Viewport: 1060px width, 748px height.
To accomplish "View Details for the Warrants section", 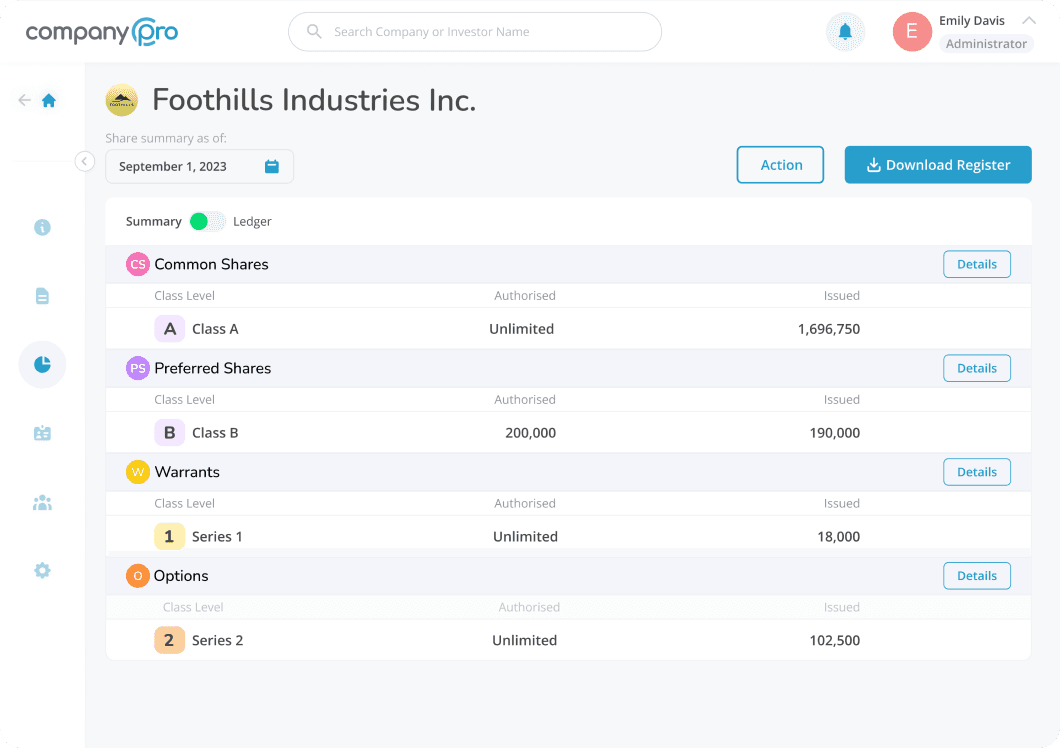I will [x=976, y=472].
